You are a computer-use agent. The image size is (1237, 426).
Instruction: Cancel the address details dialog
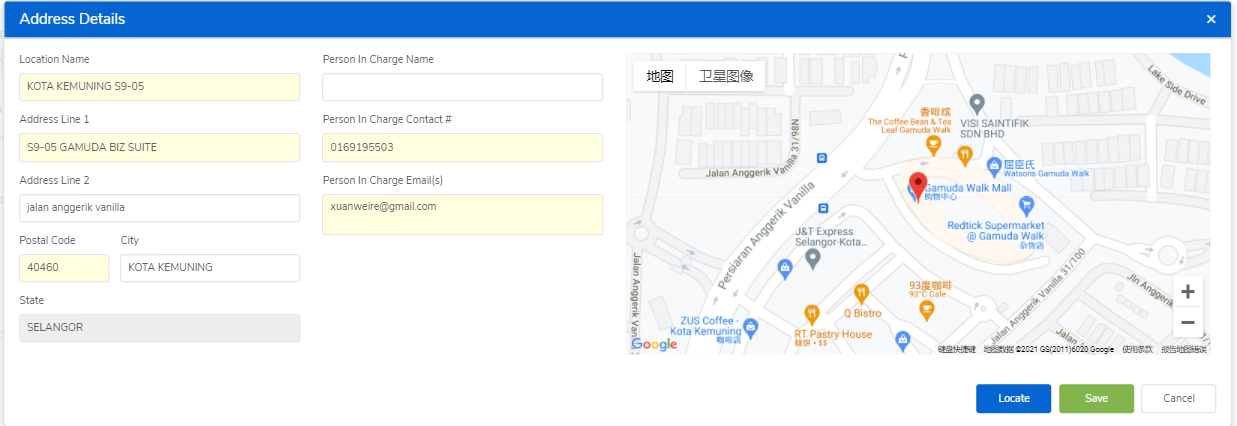(1178, 398)
